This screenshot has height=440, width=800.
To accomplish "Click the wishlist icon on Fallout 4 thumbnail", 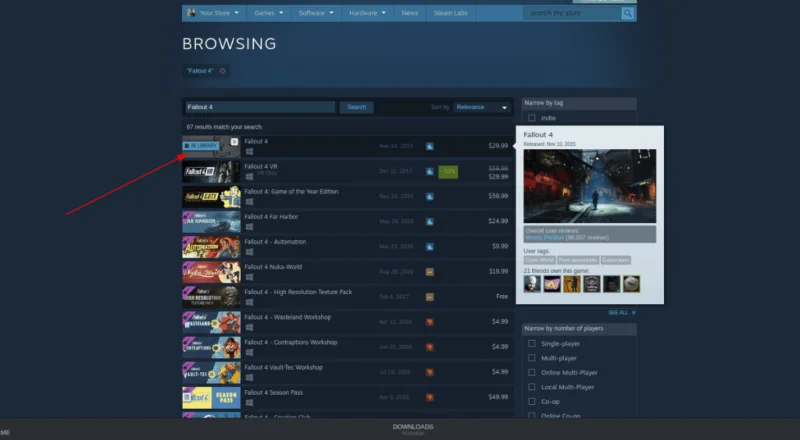I will pyautogui.click(x=234, y=141).
